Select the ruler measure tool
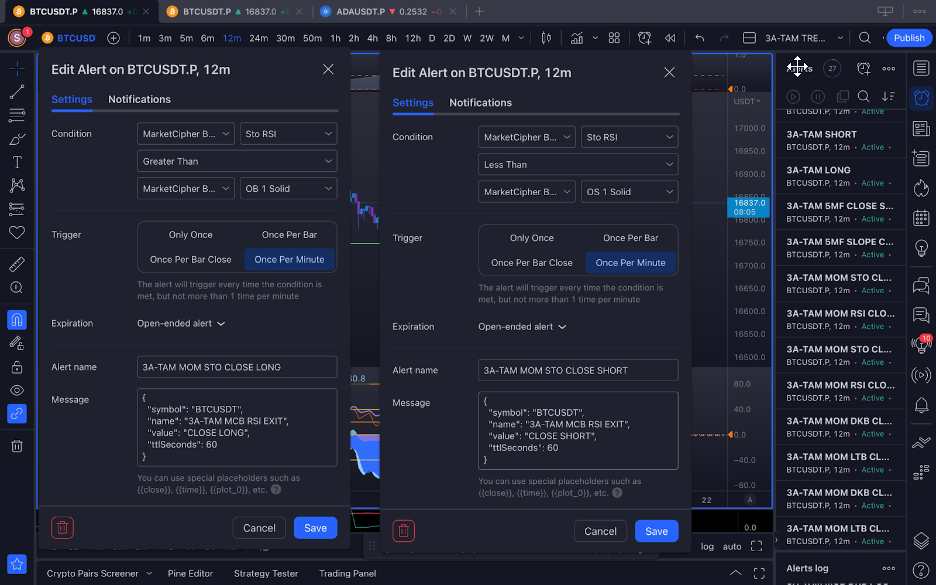936x585 pixels. [x=17, y=264]
